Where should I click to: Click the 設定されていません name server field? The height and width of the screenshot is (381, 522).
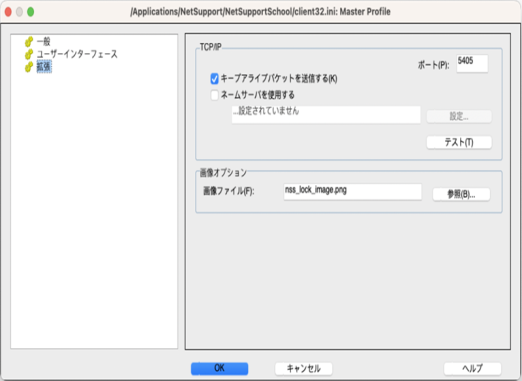click(x=326, y=115)
